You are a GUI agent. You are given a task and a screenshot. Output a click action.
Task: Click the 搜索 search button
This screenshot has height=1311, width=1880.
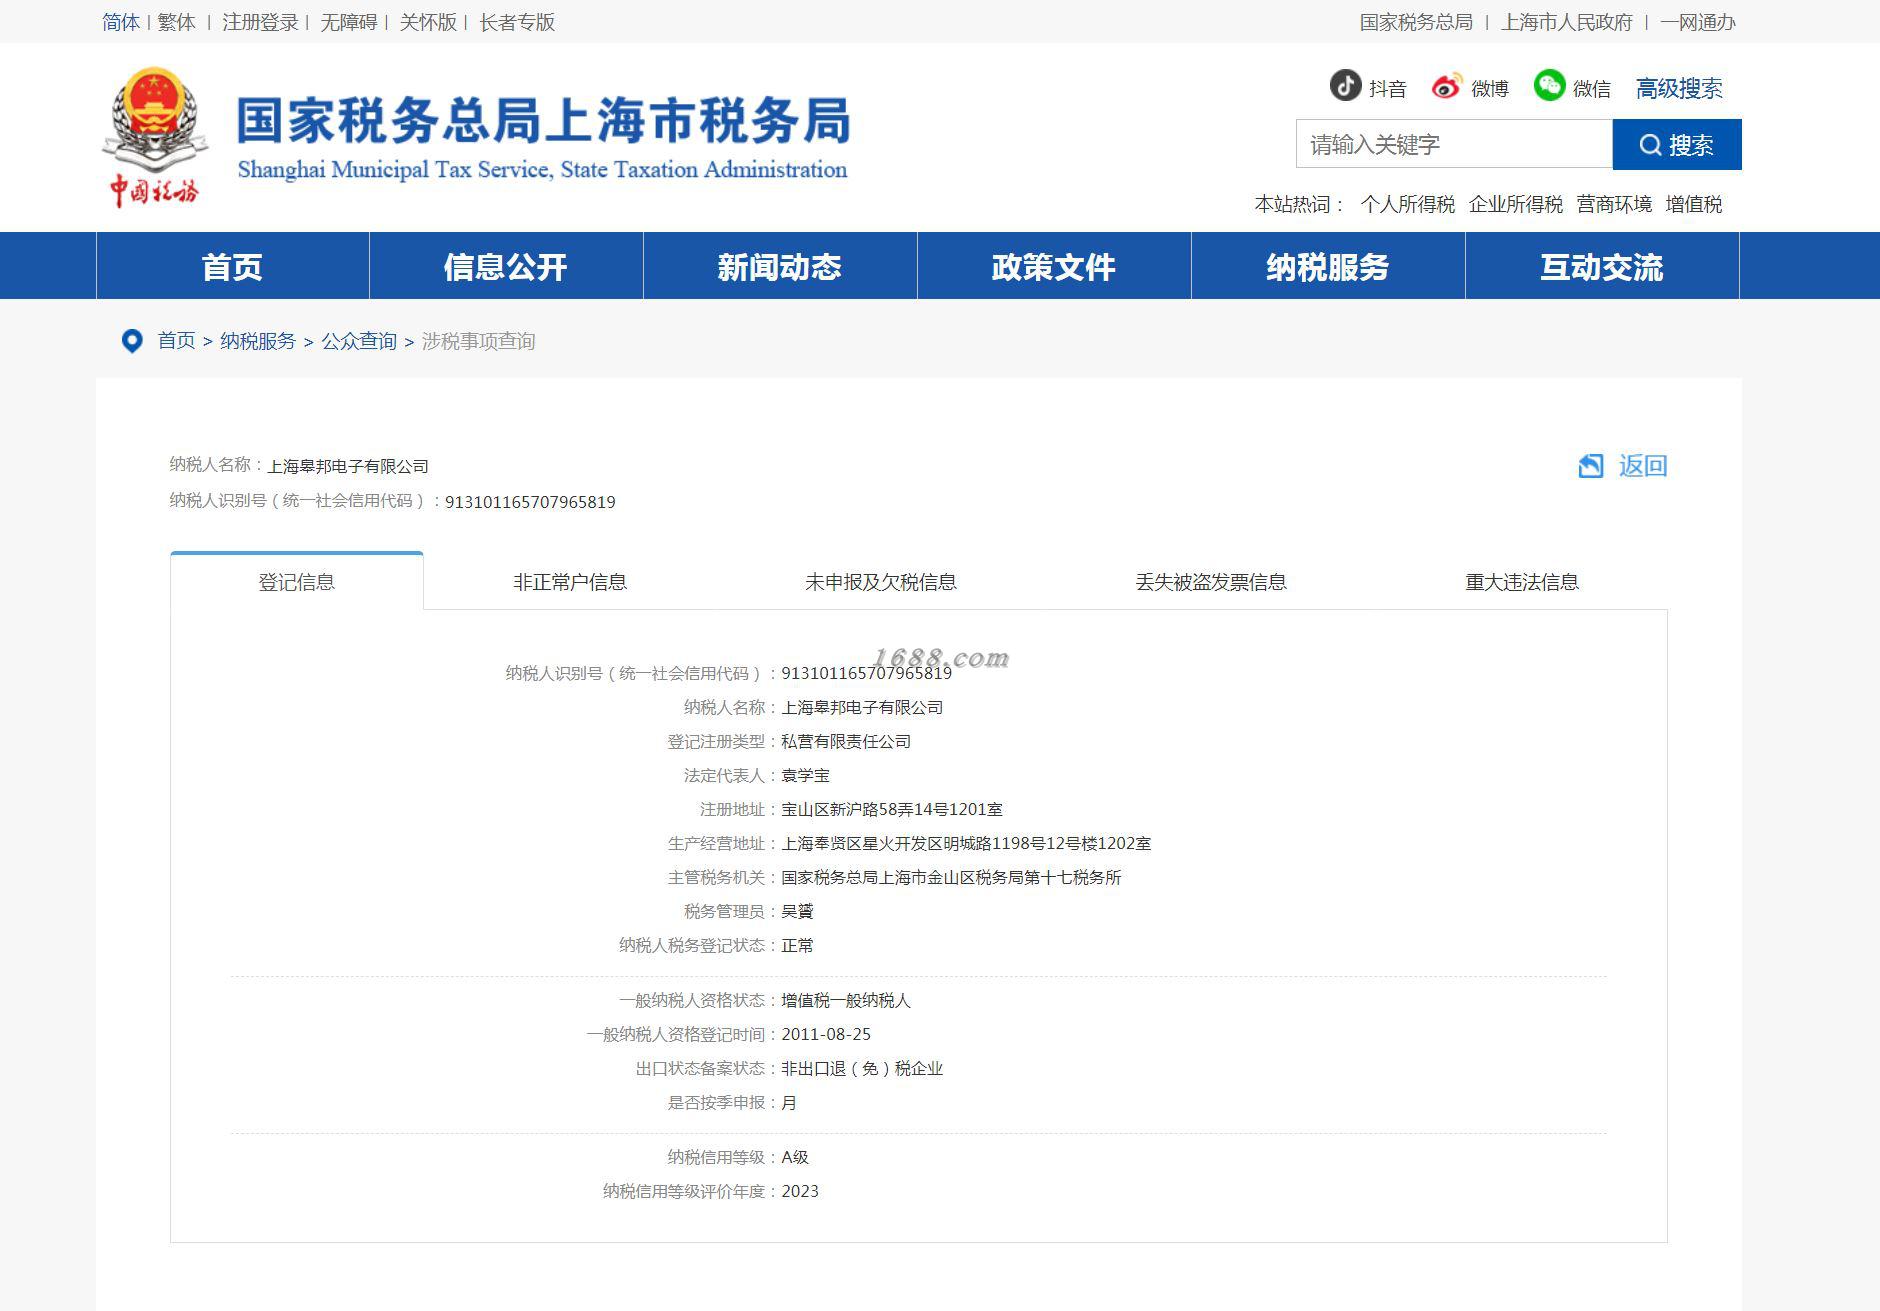(x=1677, y=145)
